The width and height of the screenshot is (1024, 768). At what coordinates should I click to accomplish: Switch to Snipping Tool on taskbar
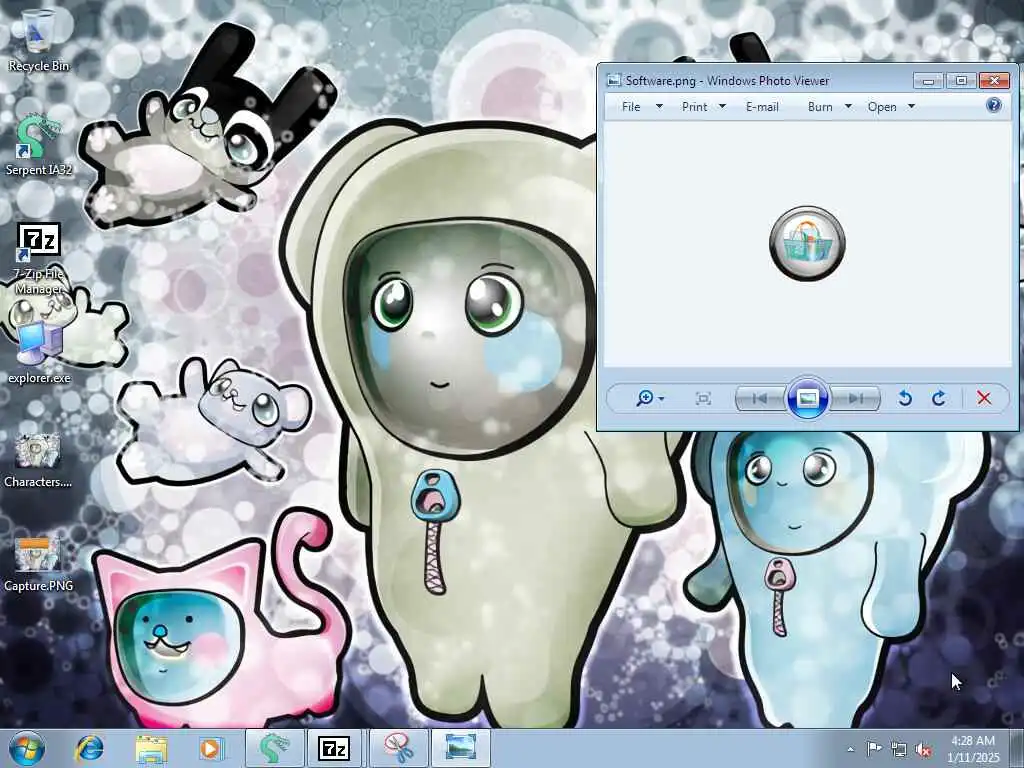pos(399,748)
